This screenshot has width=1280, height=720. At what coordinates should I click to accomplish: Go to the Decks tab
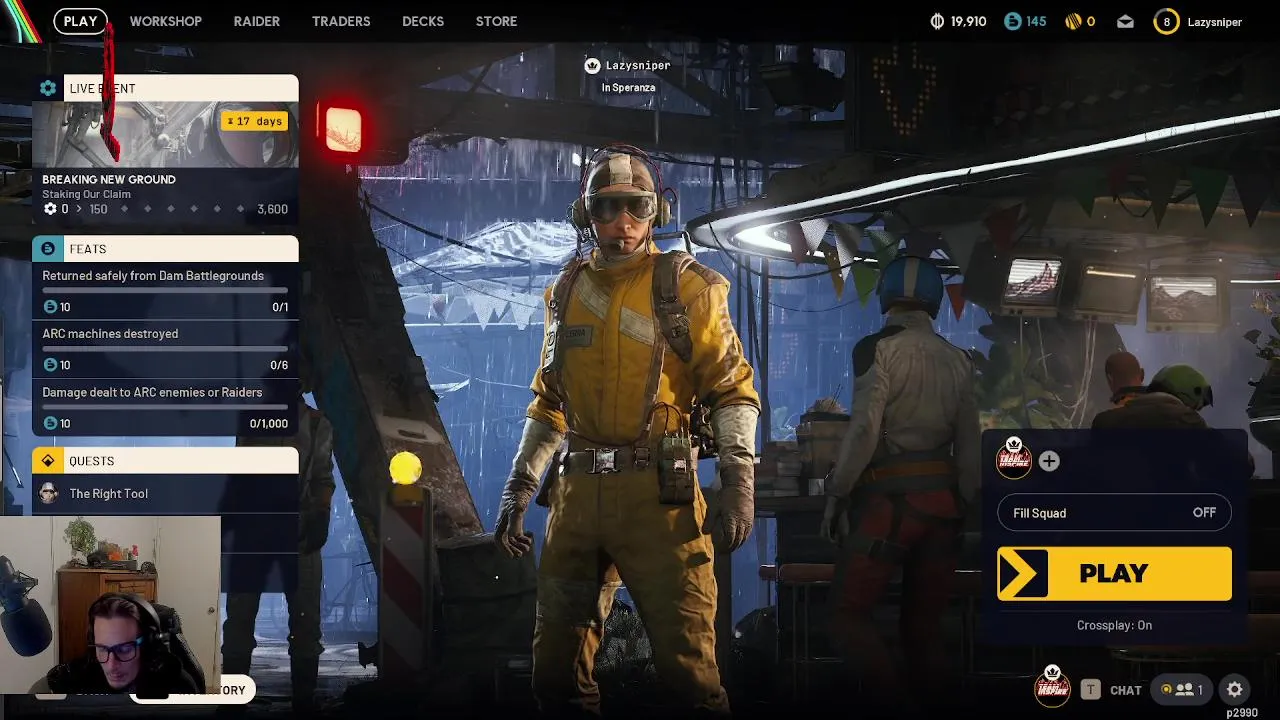click(423, 21)
